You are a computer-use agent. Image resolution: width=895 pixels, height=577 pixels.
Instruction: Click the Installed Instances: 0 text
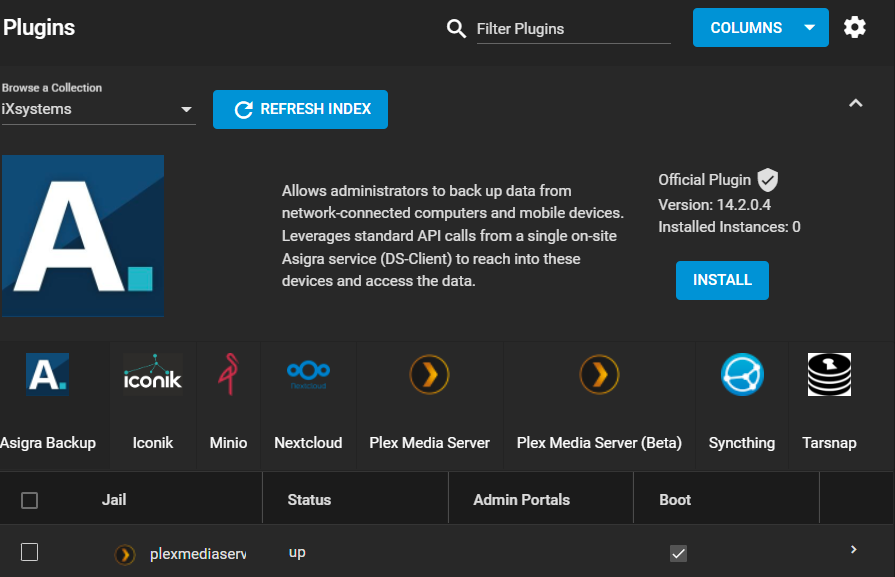729,227
